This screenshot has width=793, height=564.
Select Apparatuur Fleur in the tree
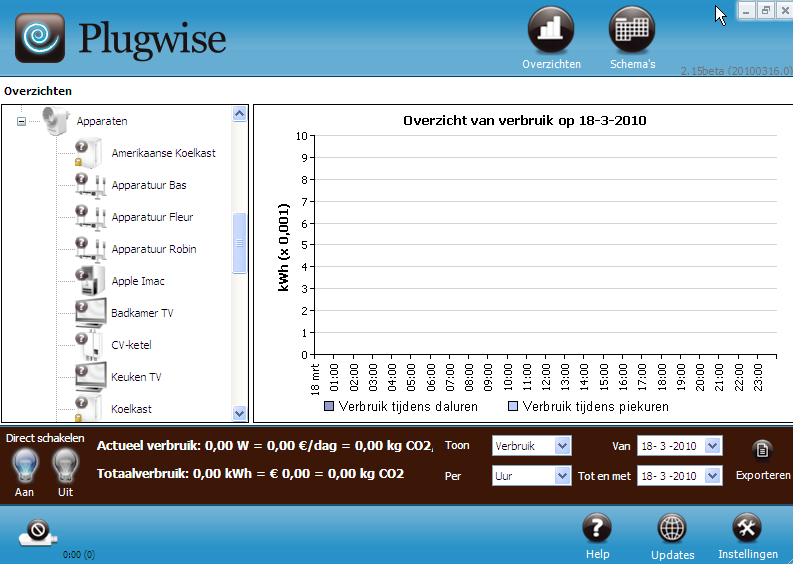(x=152, y=217)
